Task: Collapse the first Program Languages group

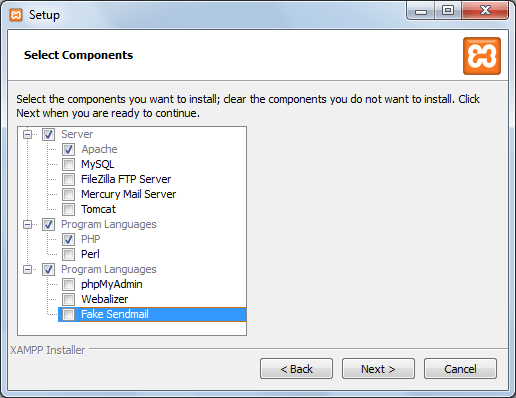Action: click(x=28, y=224)
